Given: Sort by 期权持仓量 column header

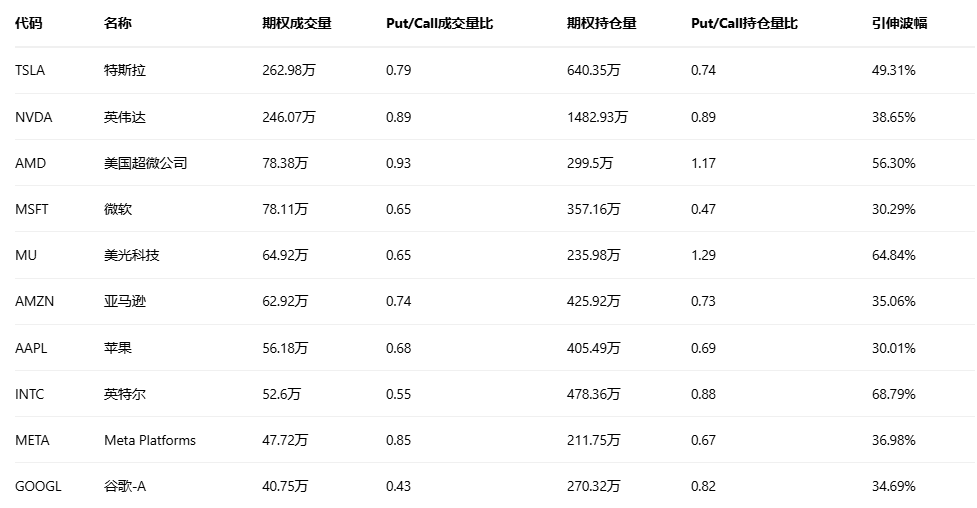Looking at the screenshot, I should pos(601,23).
